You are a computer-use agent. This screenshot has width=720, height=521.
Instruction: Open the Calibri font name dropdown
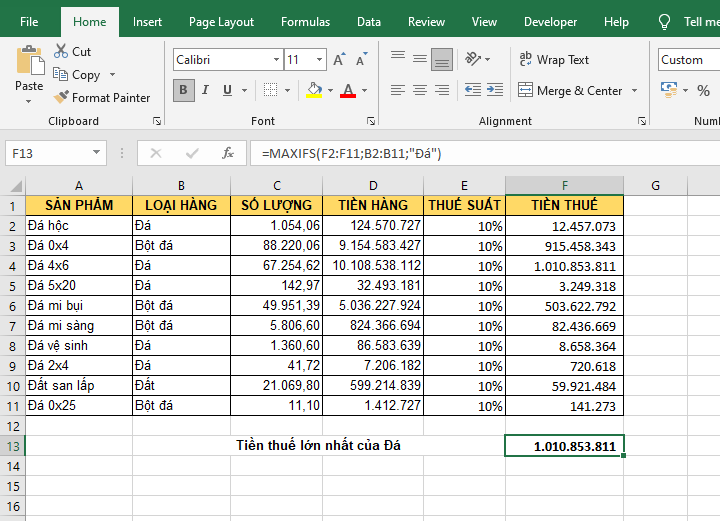[x=273, y=60]
